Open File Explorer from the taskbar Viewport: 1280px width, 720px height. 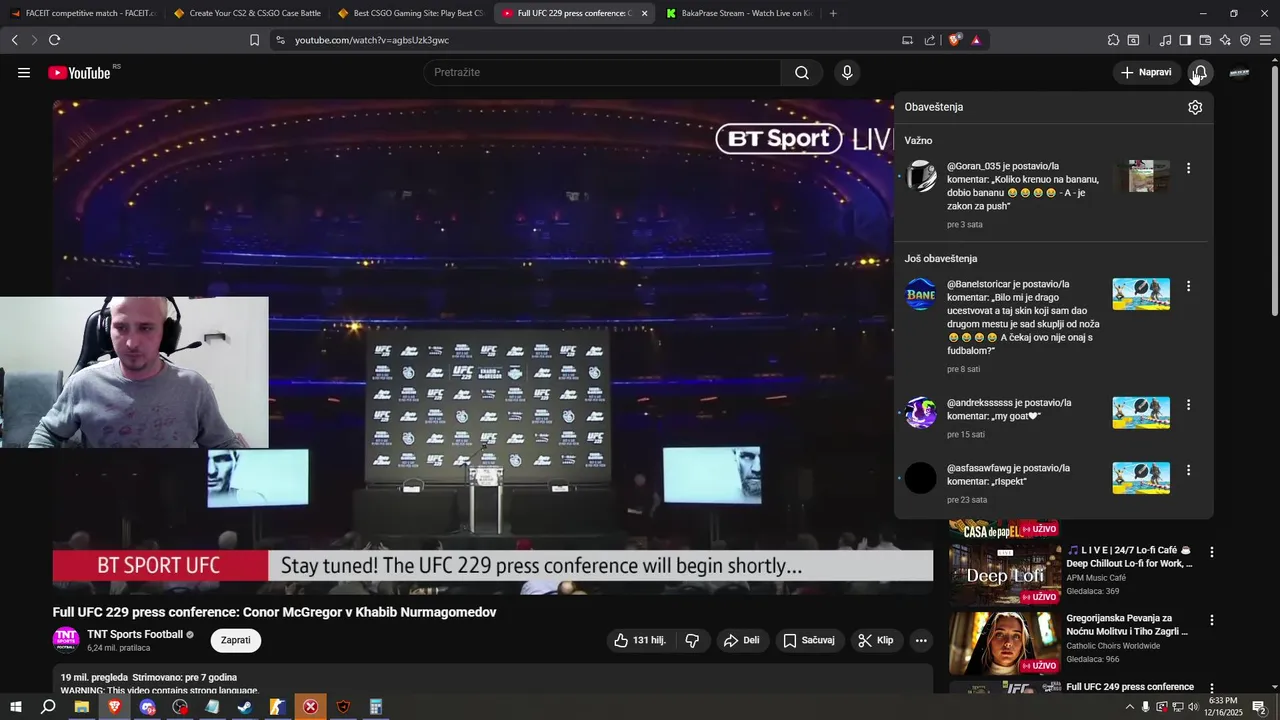82,707
